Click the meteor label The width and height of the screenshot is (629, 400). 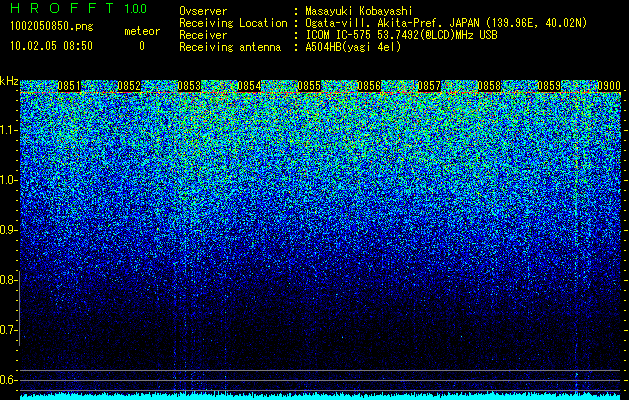[x=142, y=31]
